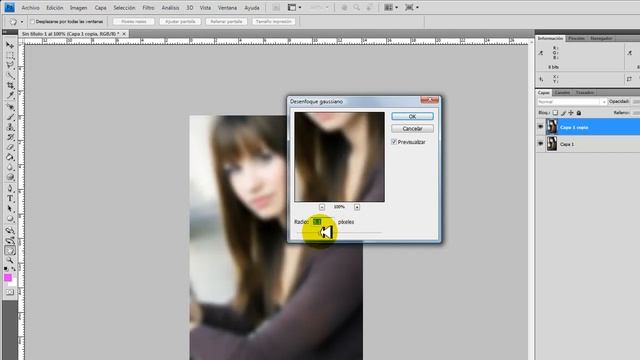The image size is (640, 360).
Task: Zoom in the Gaussian blur preview
Action: (x=357, y=207)
